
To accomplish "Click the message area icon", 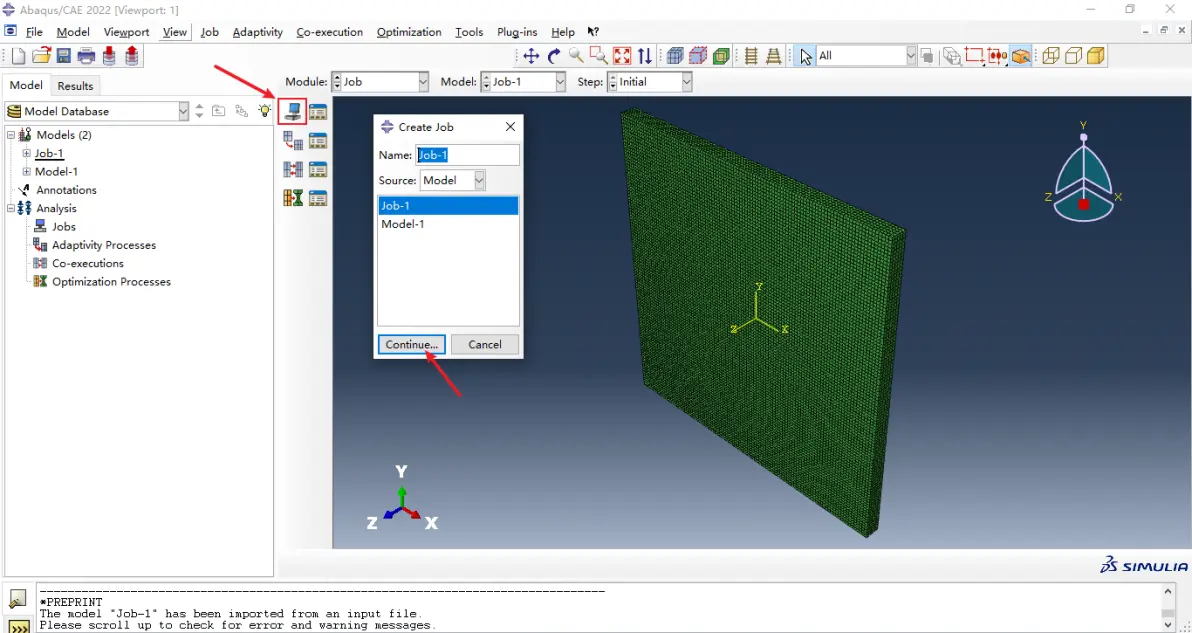I will coord(18,600).
